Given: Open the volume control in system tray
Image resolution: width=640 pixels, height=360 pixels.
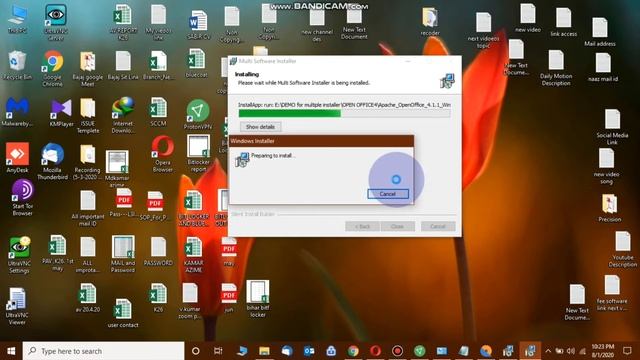Looking at the screenshot, I should (x=571, y=351).
